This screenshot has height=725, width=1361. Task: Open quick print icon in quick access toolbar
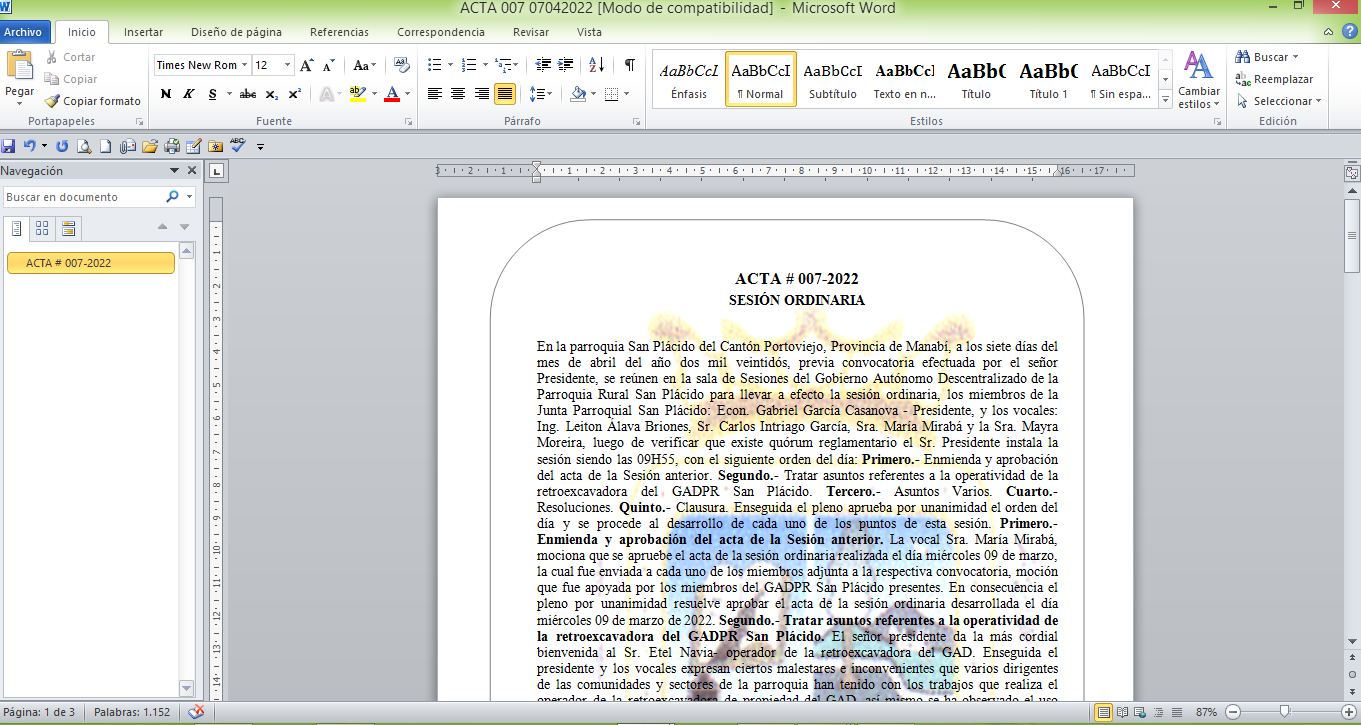pos(172,146)
